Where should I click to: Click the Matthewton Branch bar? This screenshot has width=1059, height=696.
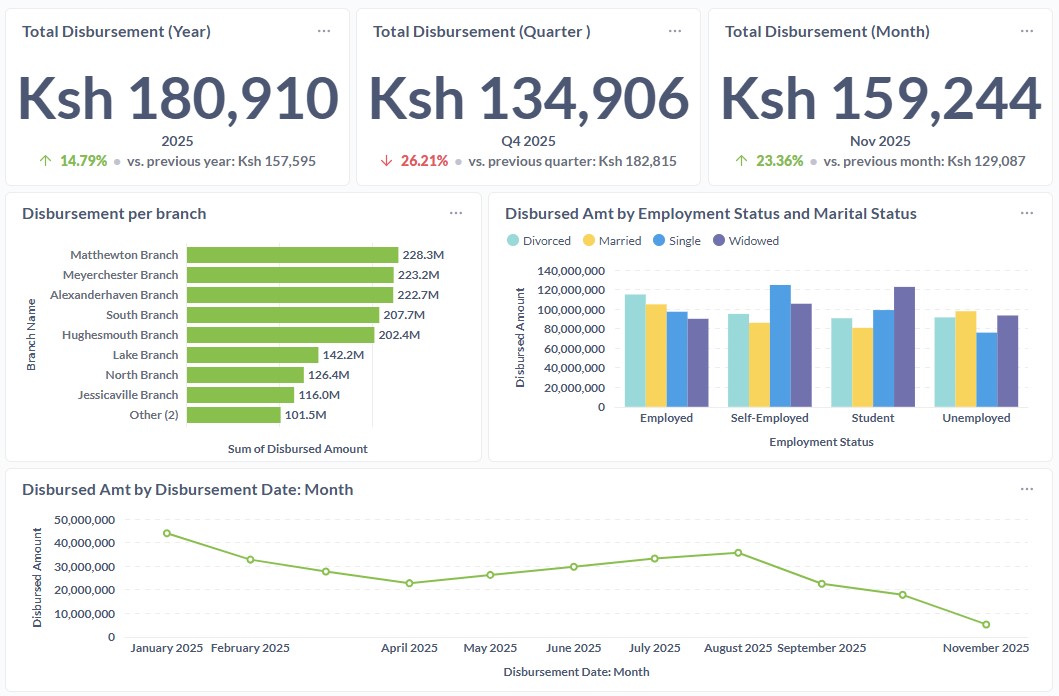point(292,255)
